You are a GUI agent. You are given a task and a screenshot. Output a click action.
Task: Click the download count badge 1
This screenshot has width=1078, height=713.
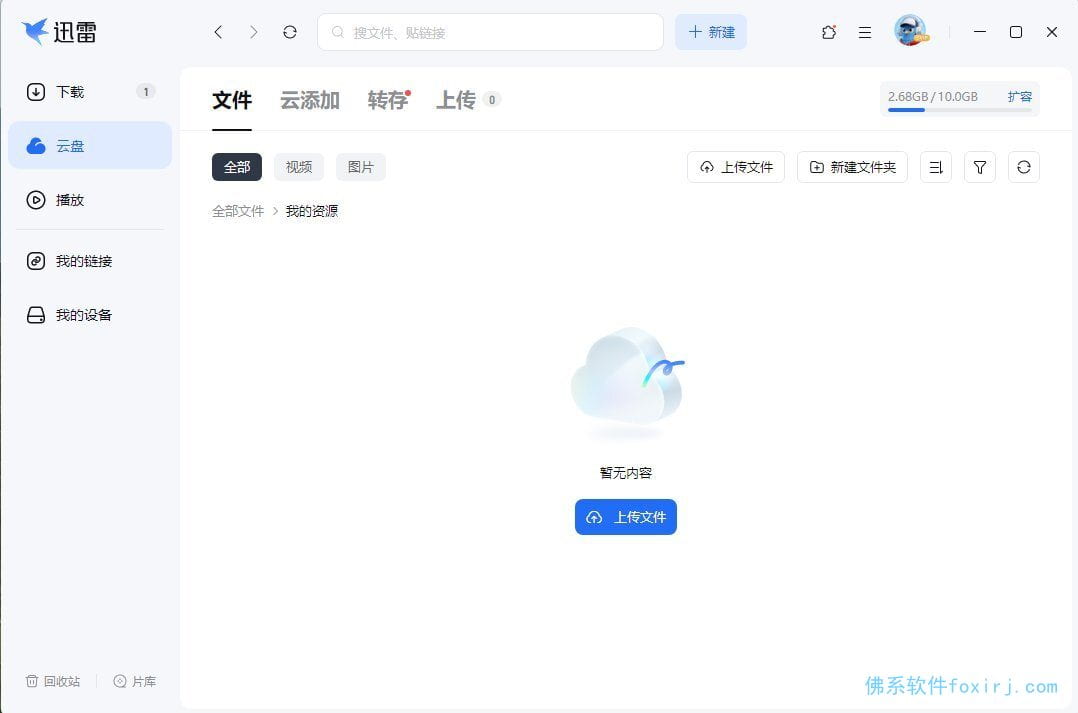[146, 91]
